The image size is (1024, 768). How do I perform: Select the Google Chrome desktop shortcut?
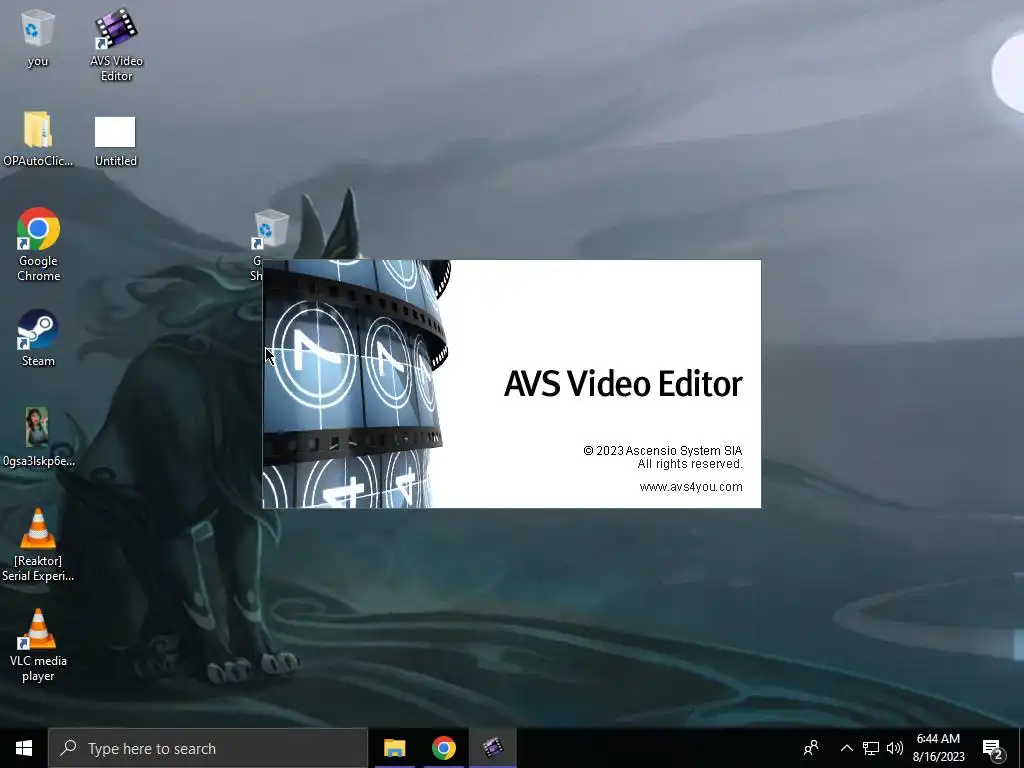pyautogui.click(x=39, y=244)
